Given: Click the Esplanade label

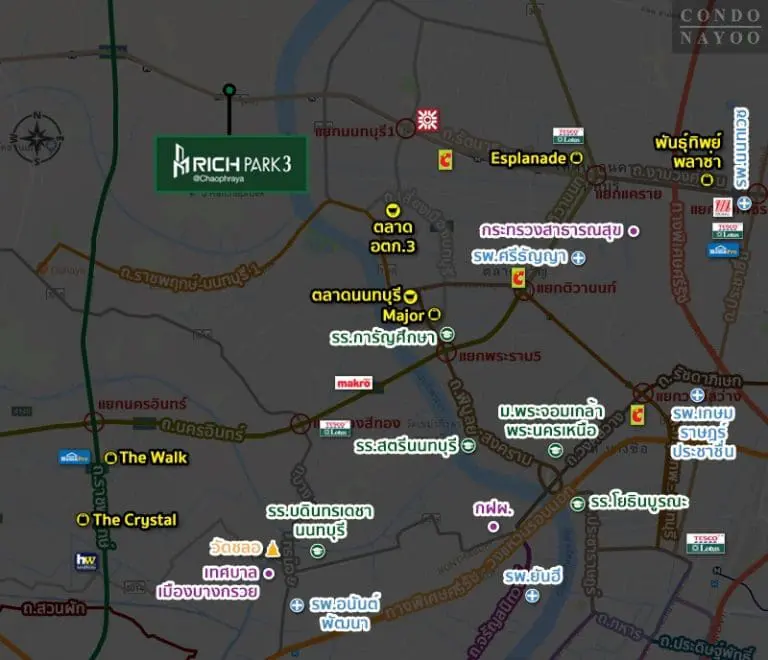Looking at the screenshot, I should [x=528, y=158].
